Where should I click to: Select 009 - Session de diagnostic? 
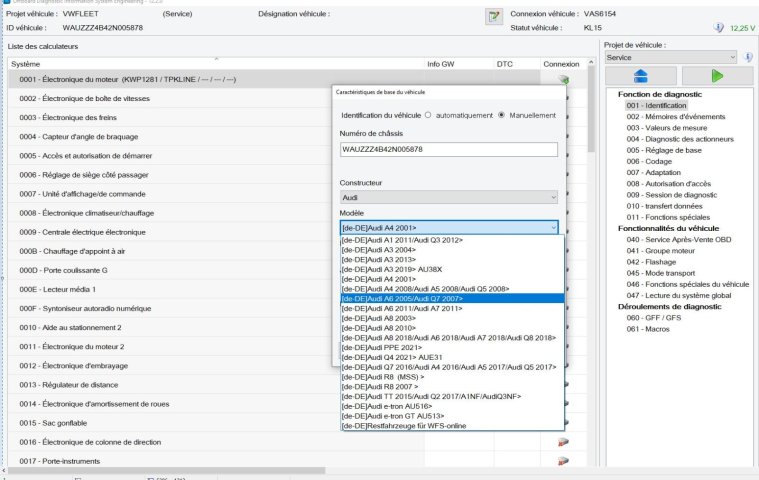(671, 195)
